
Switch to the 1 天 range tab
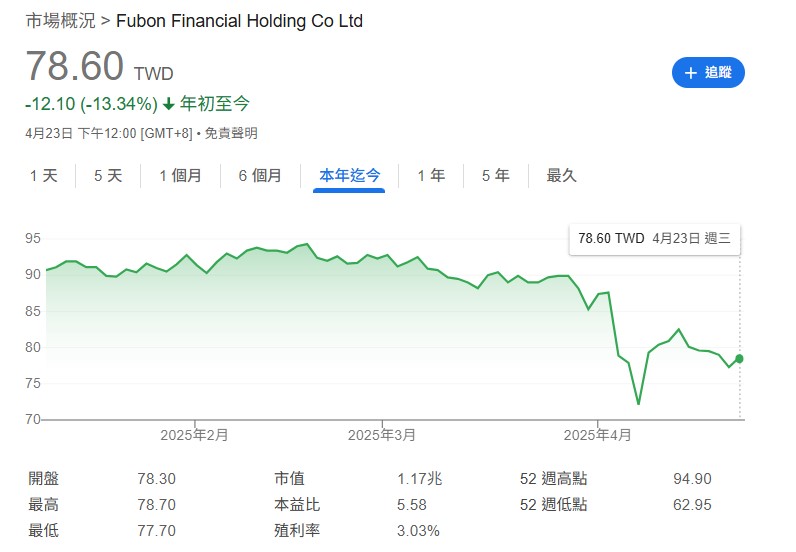pyautogui.click(x=44, y=176)
